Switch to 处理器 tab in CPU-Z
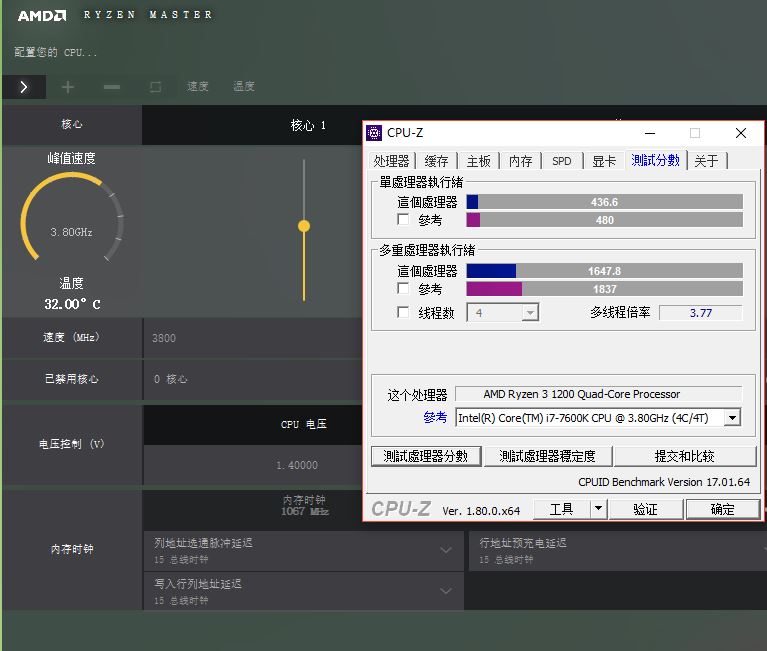 click(x=391, y=161)
